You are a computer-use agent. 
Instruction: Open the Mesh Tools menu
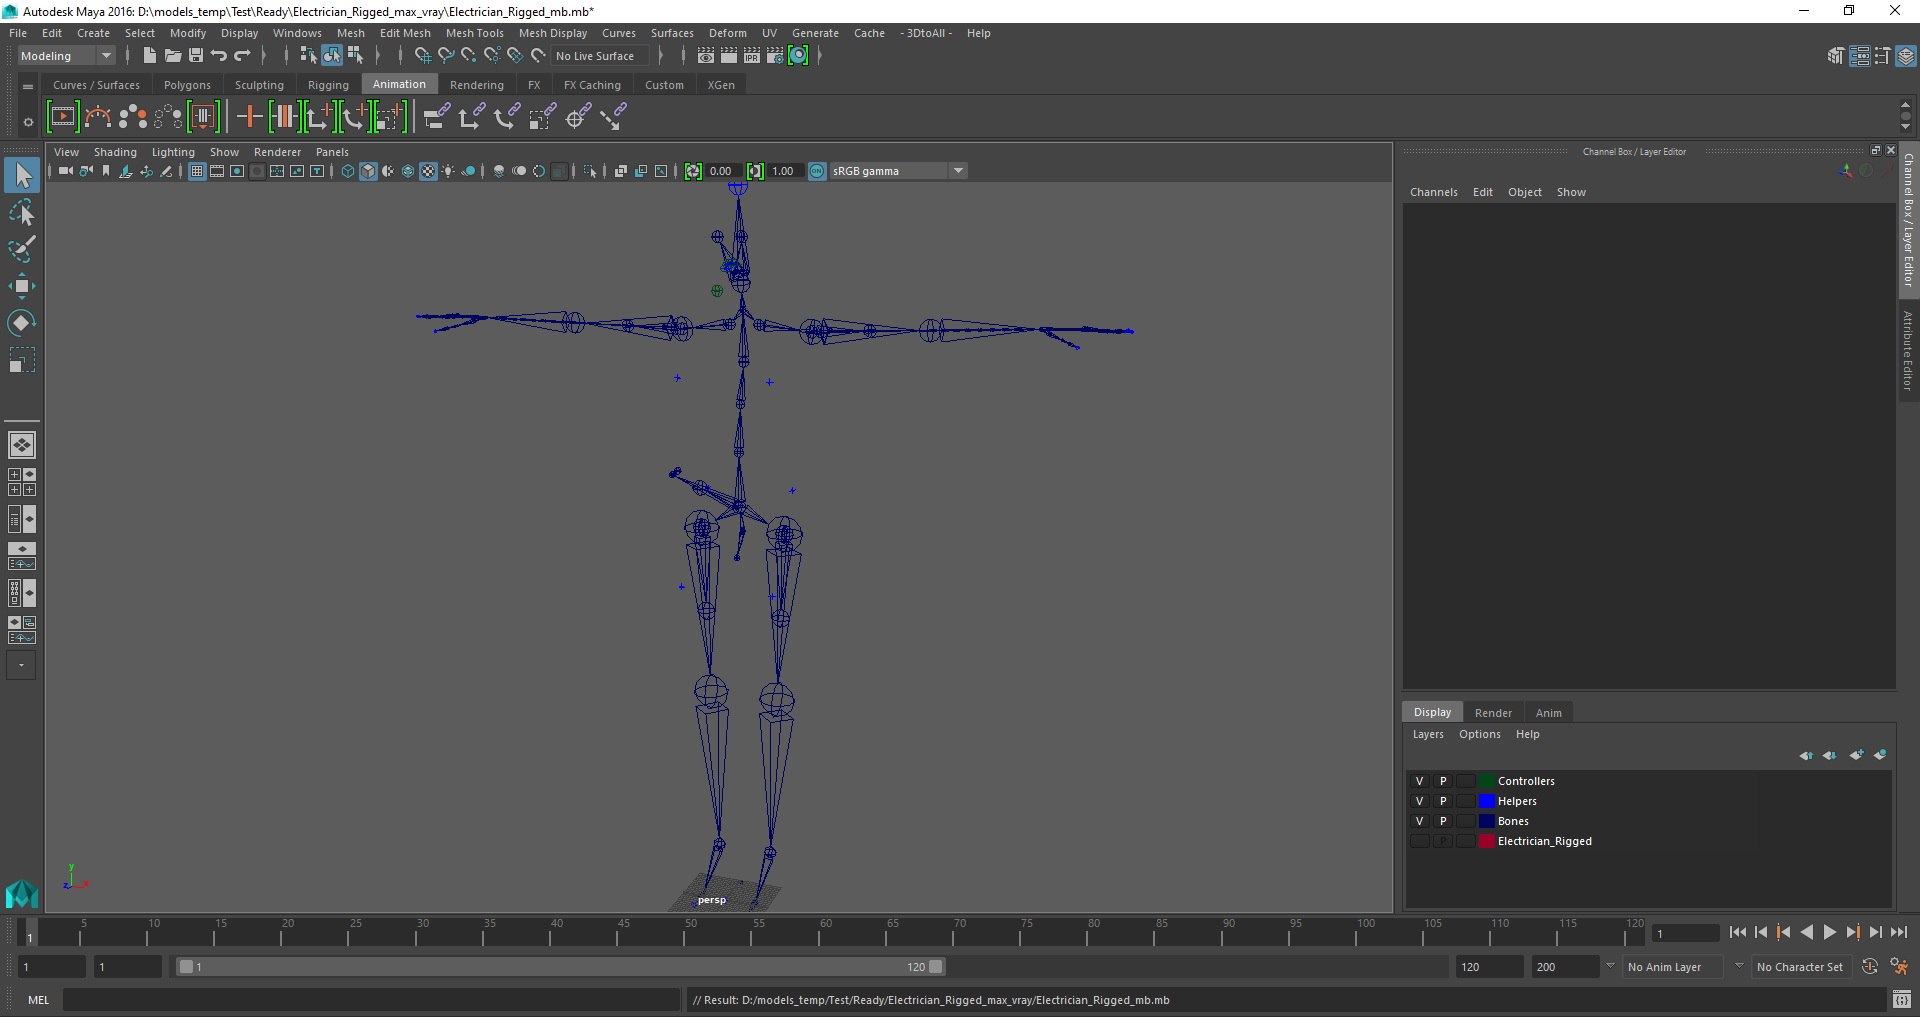475,33
